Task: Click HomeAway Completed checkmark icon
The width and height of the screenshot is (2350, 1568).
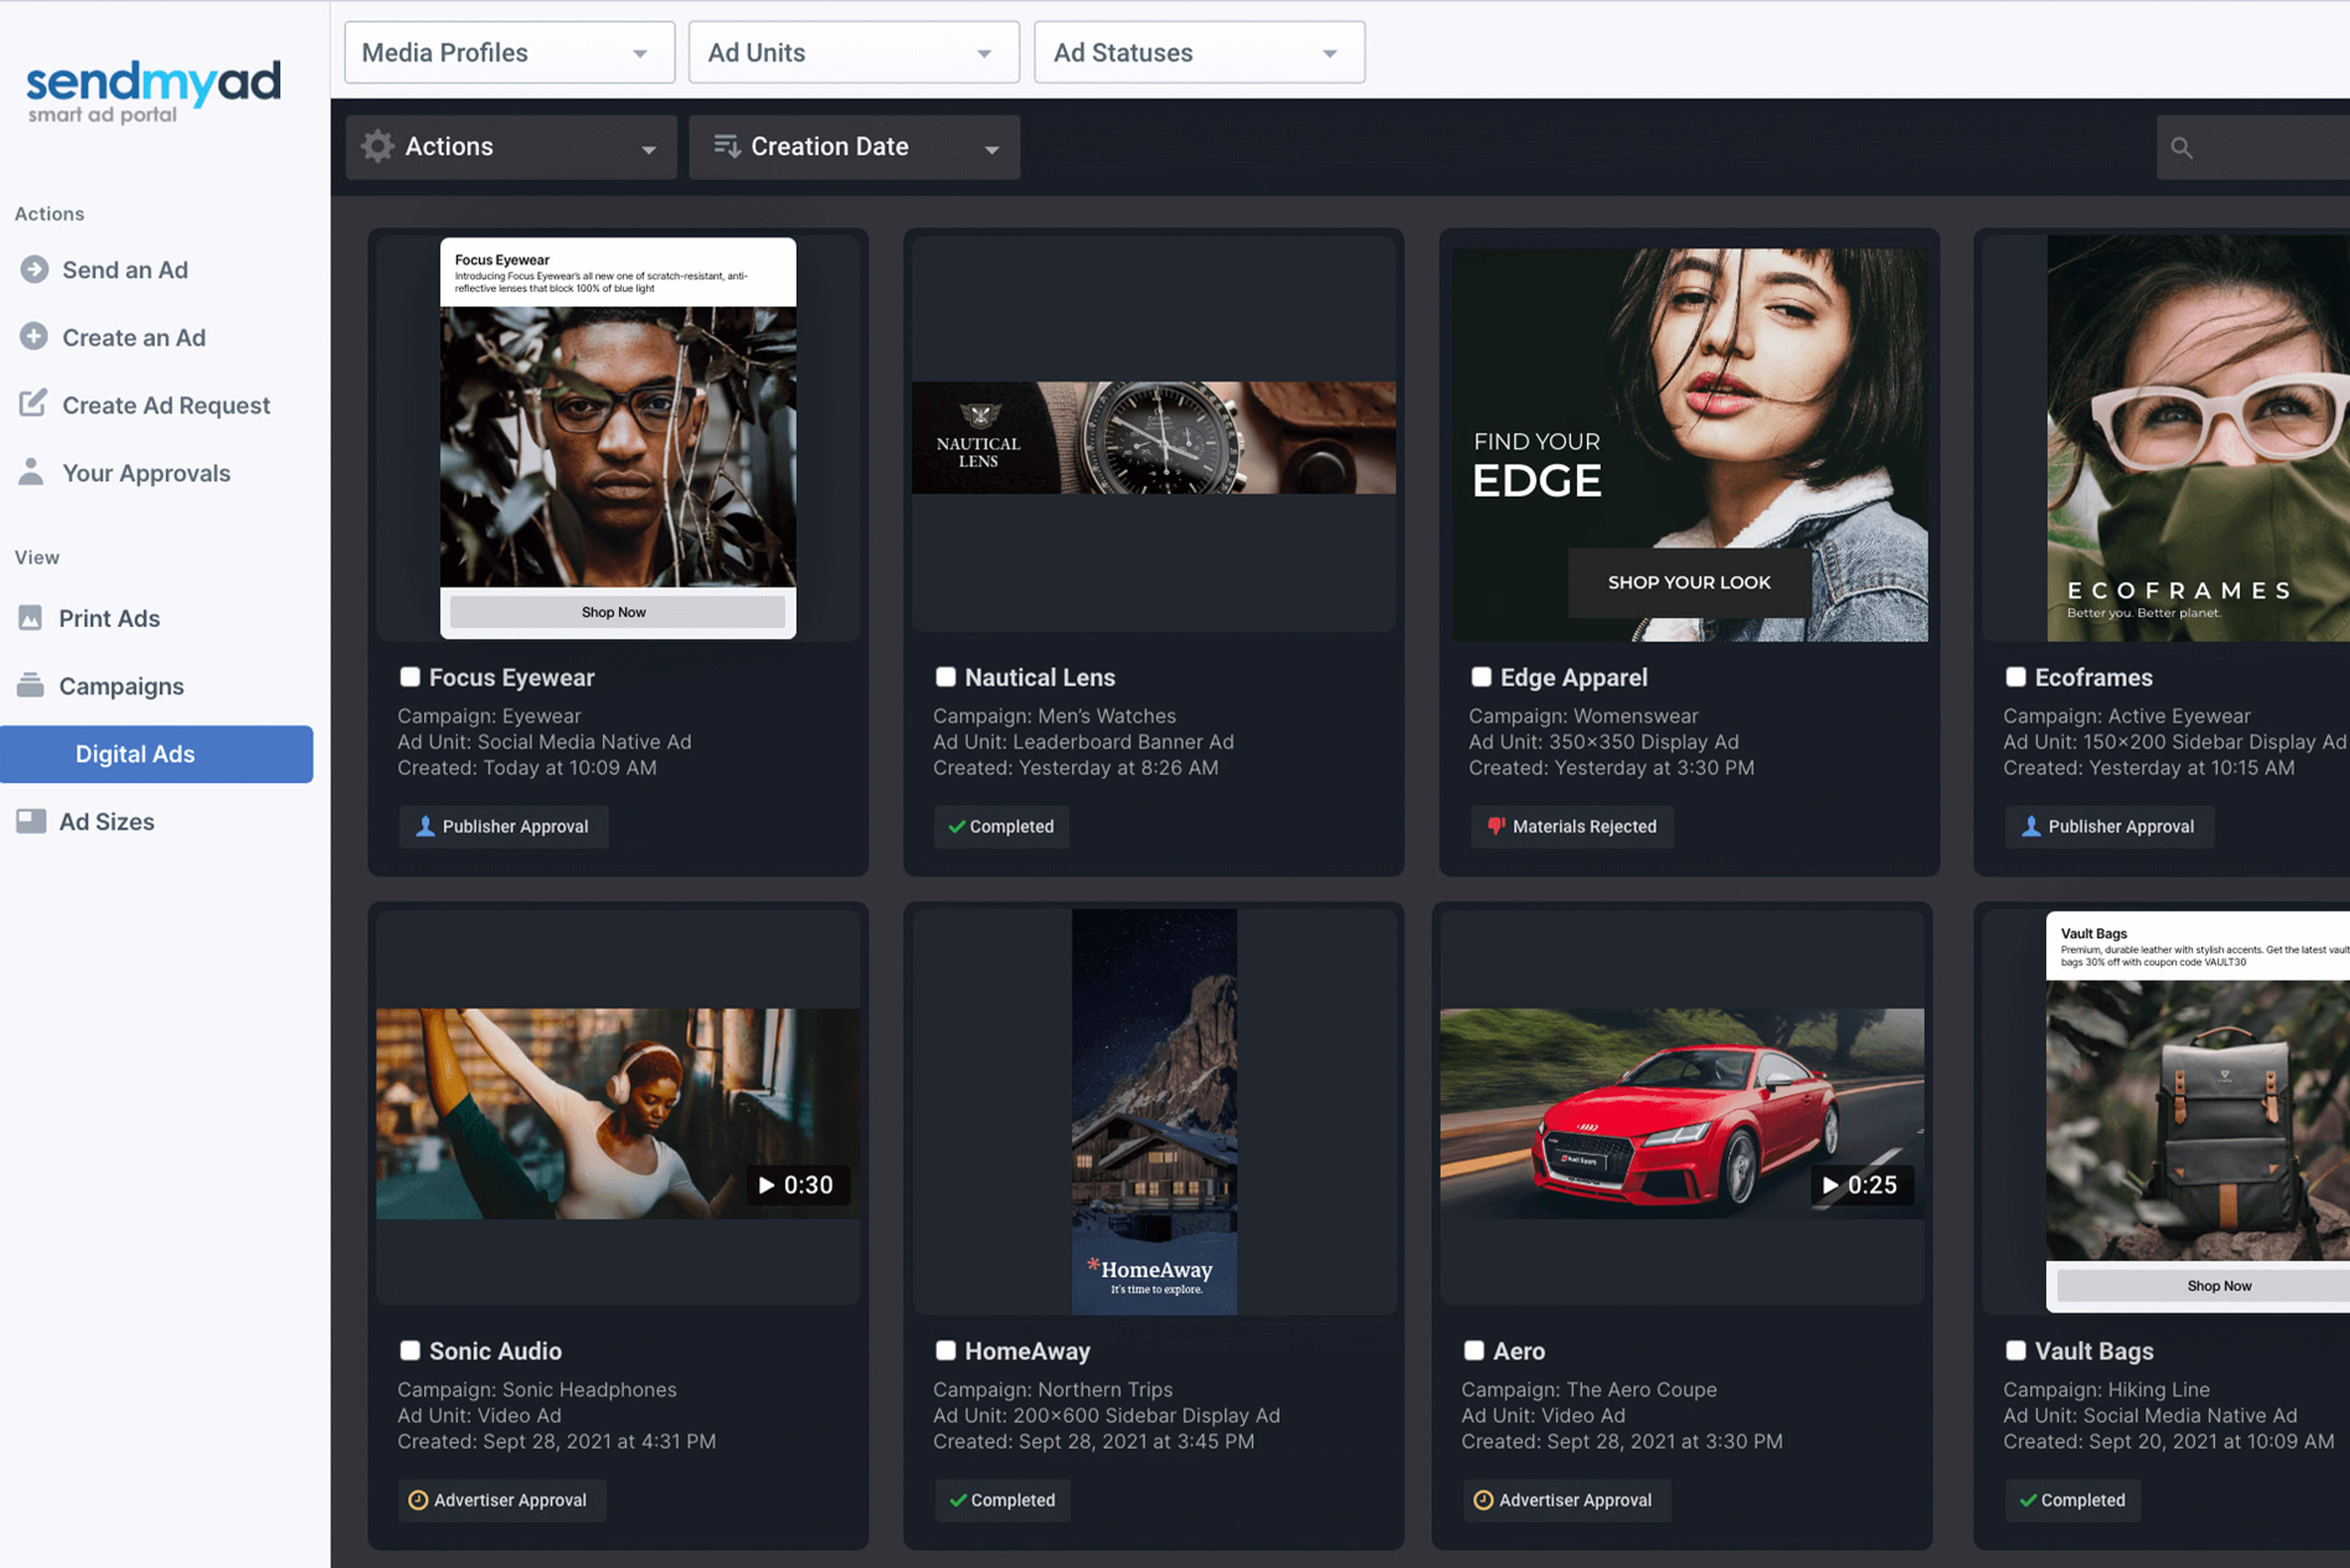Action: pyautogui.click(x=958, y=1500)
